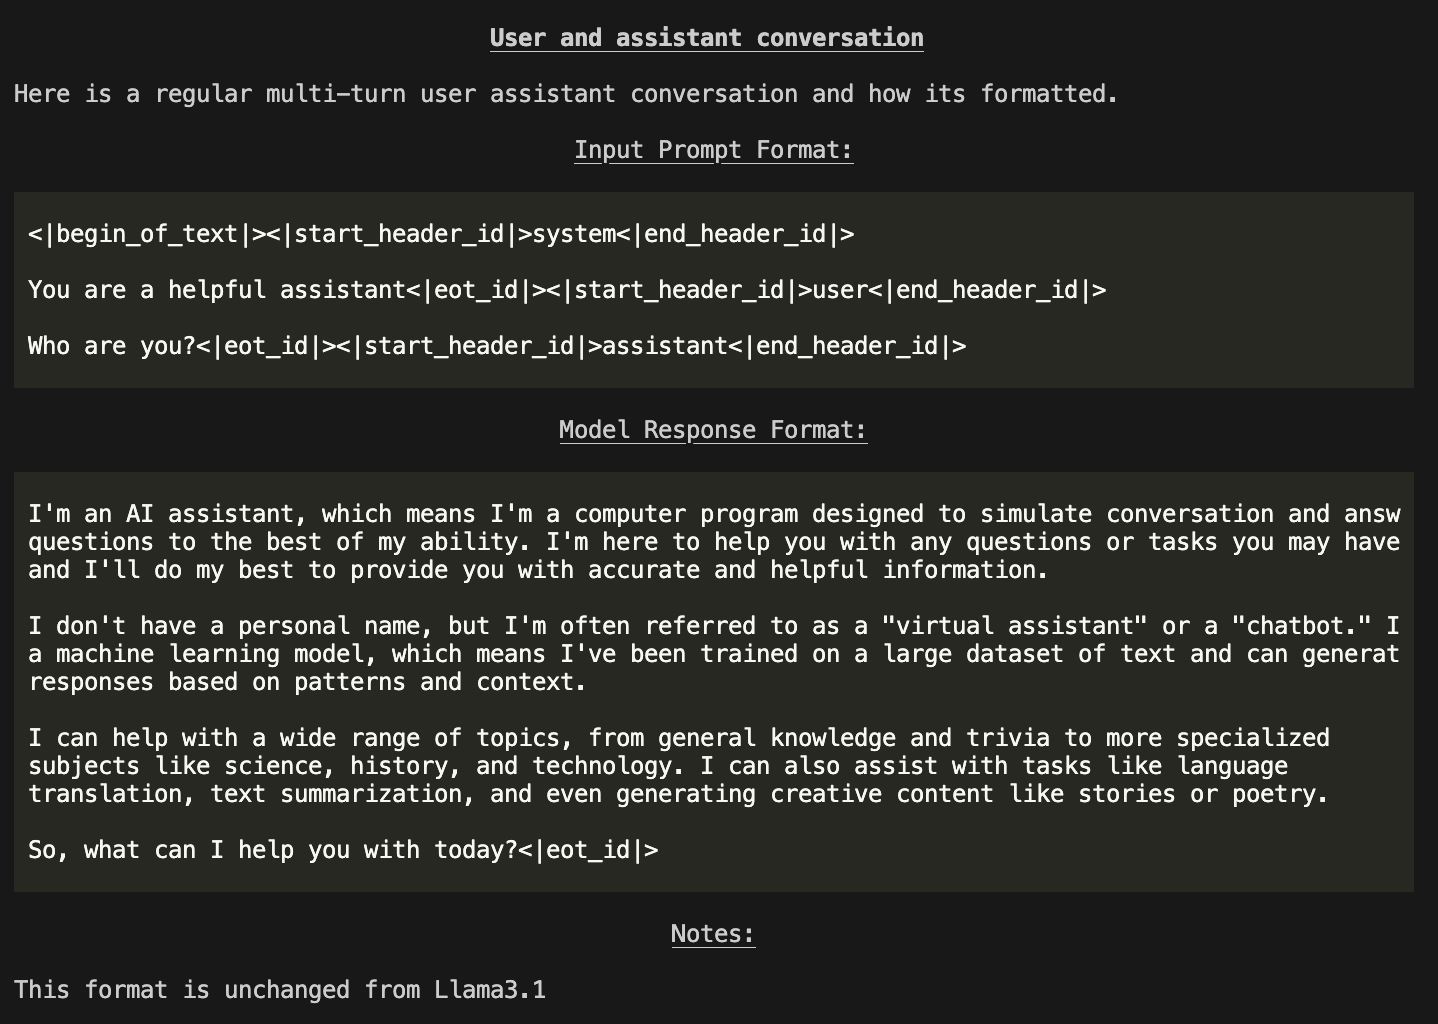The image size is (1438, 1024).
Task: Click the "Who are you?" question text
Action: 111,346
